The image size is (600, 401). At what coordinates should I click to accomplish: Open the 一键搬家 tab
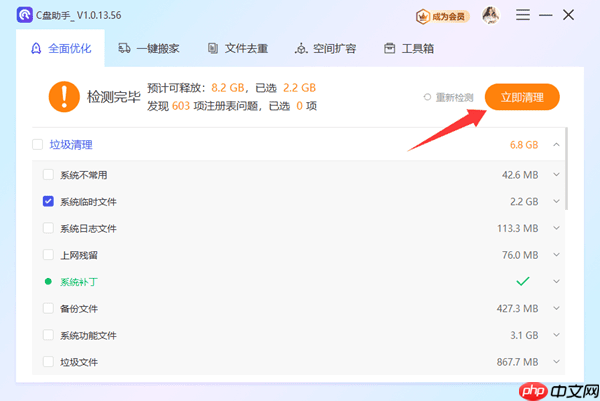tap(148, 48)
